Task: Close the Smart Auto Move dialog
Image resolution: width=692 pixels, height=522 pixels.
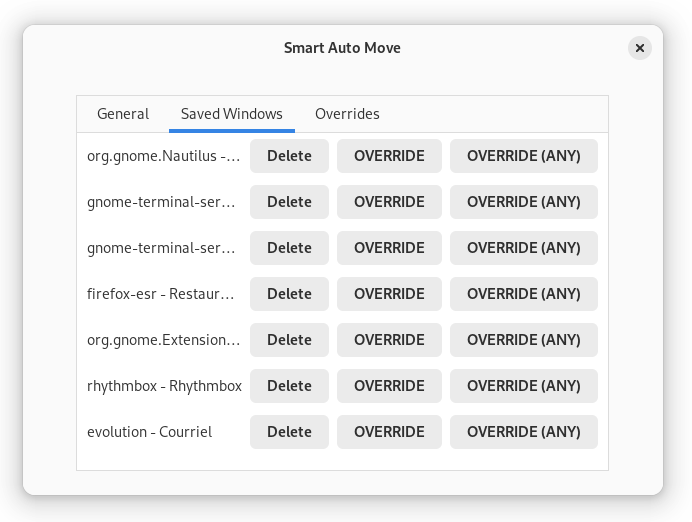Action: 639,48
